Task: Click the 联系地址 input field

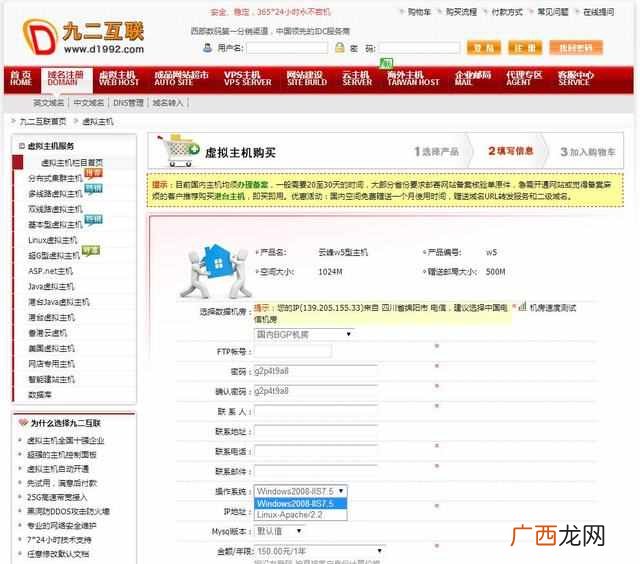Action: (x=316, y=431)
